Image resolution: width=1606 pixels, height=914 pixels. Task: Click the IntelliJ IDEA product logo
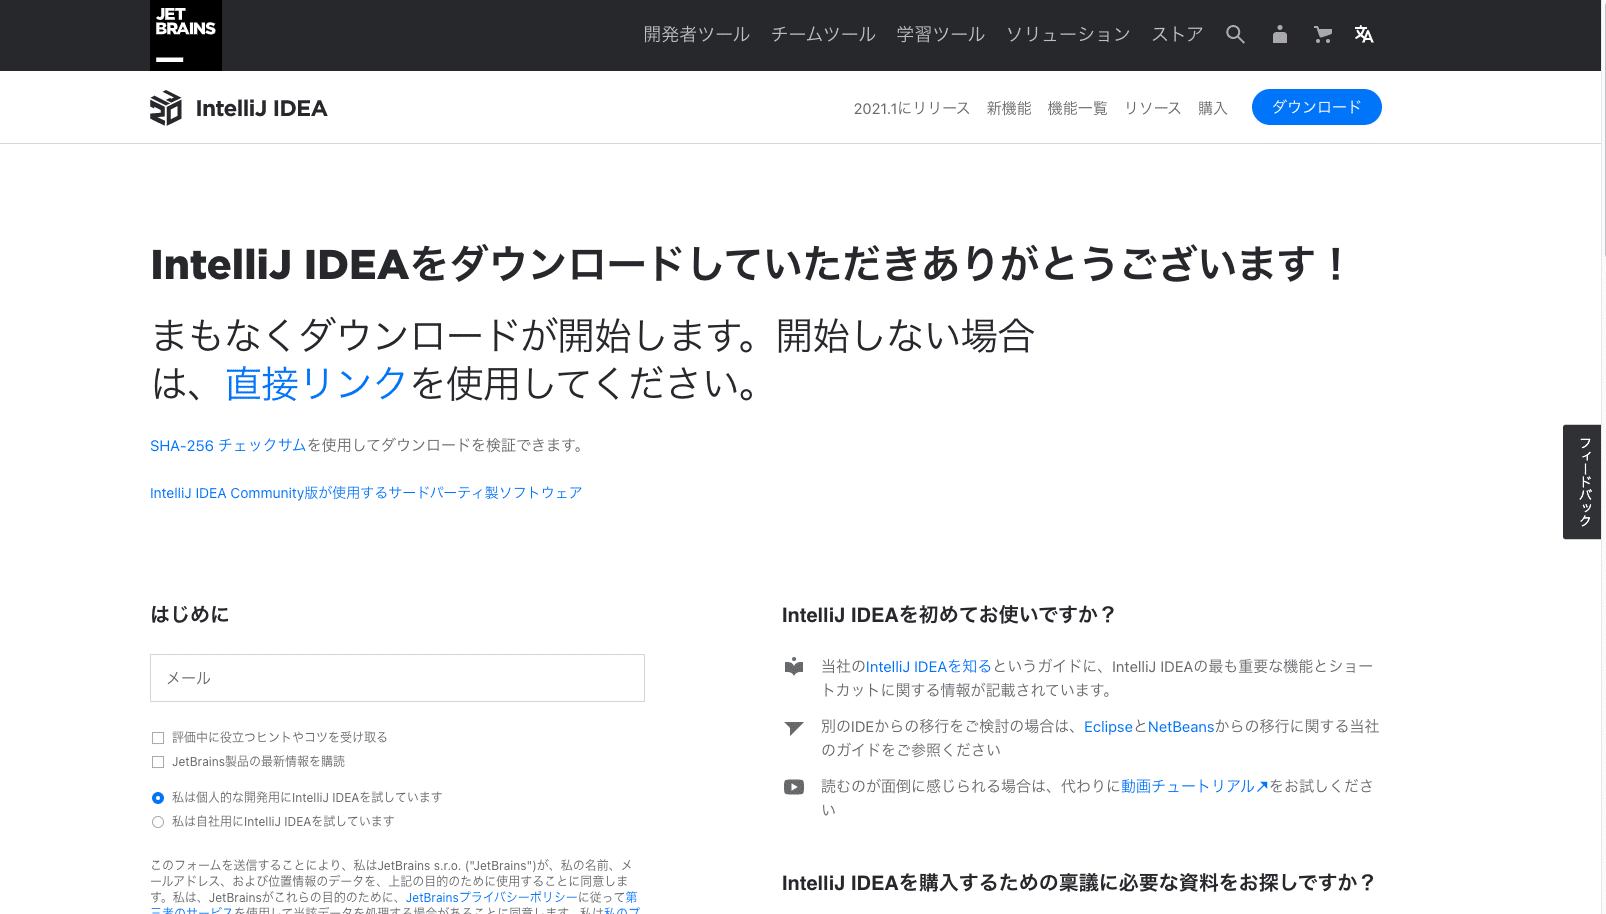[166, 108]
